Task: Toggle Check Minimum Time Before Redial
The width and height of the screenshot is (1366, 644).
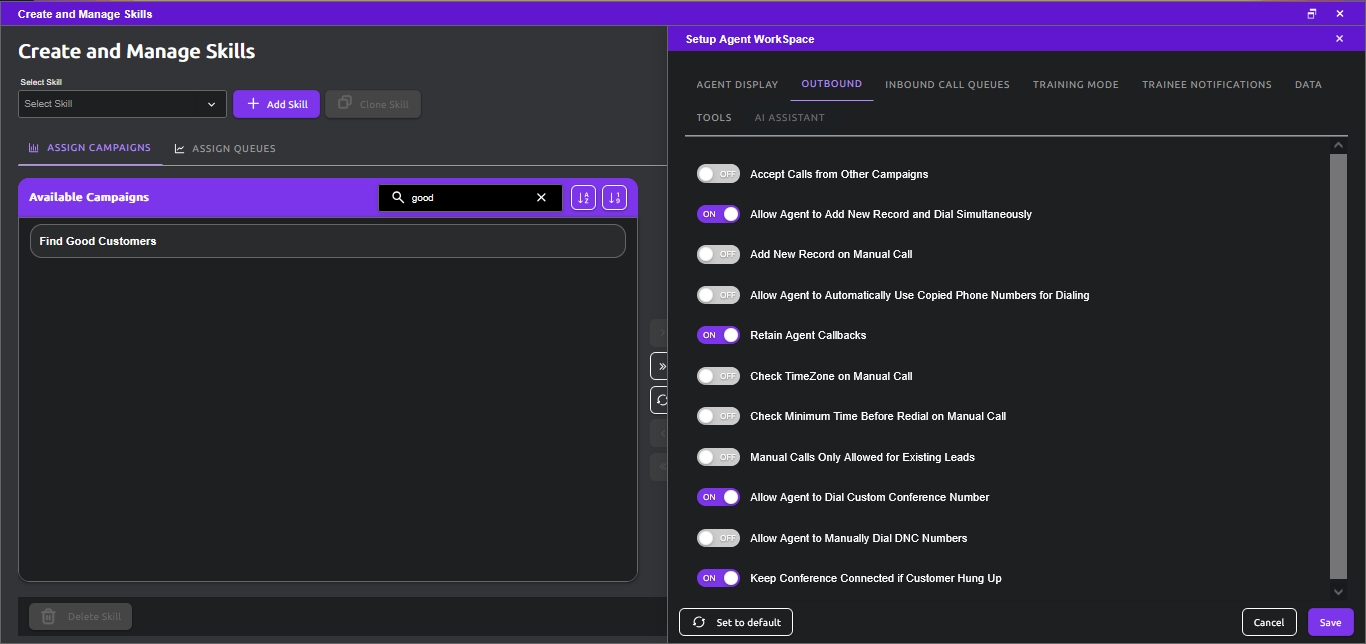Action: coord(718,416)
